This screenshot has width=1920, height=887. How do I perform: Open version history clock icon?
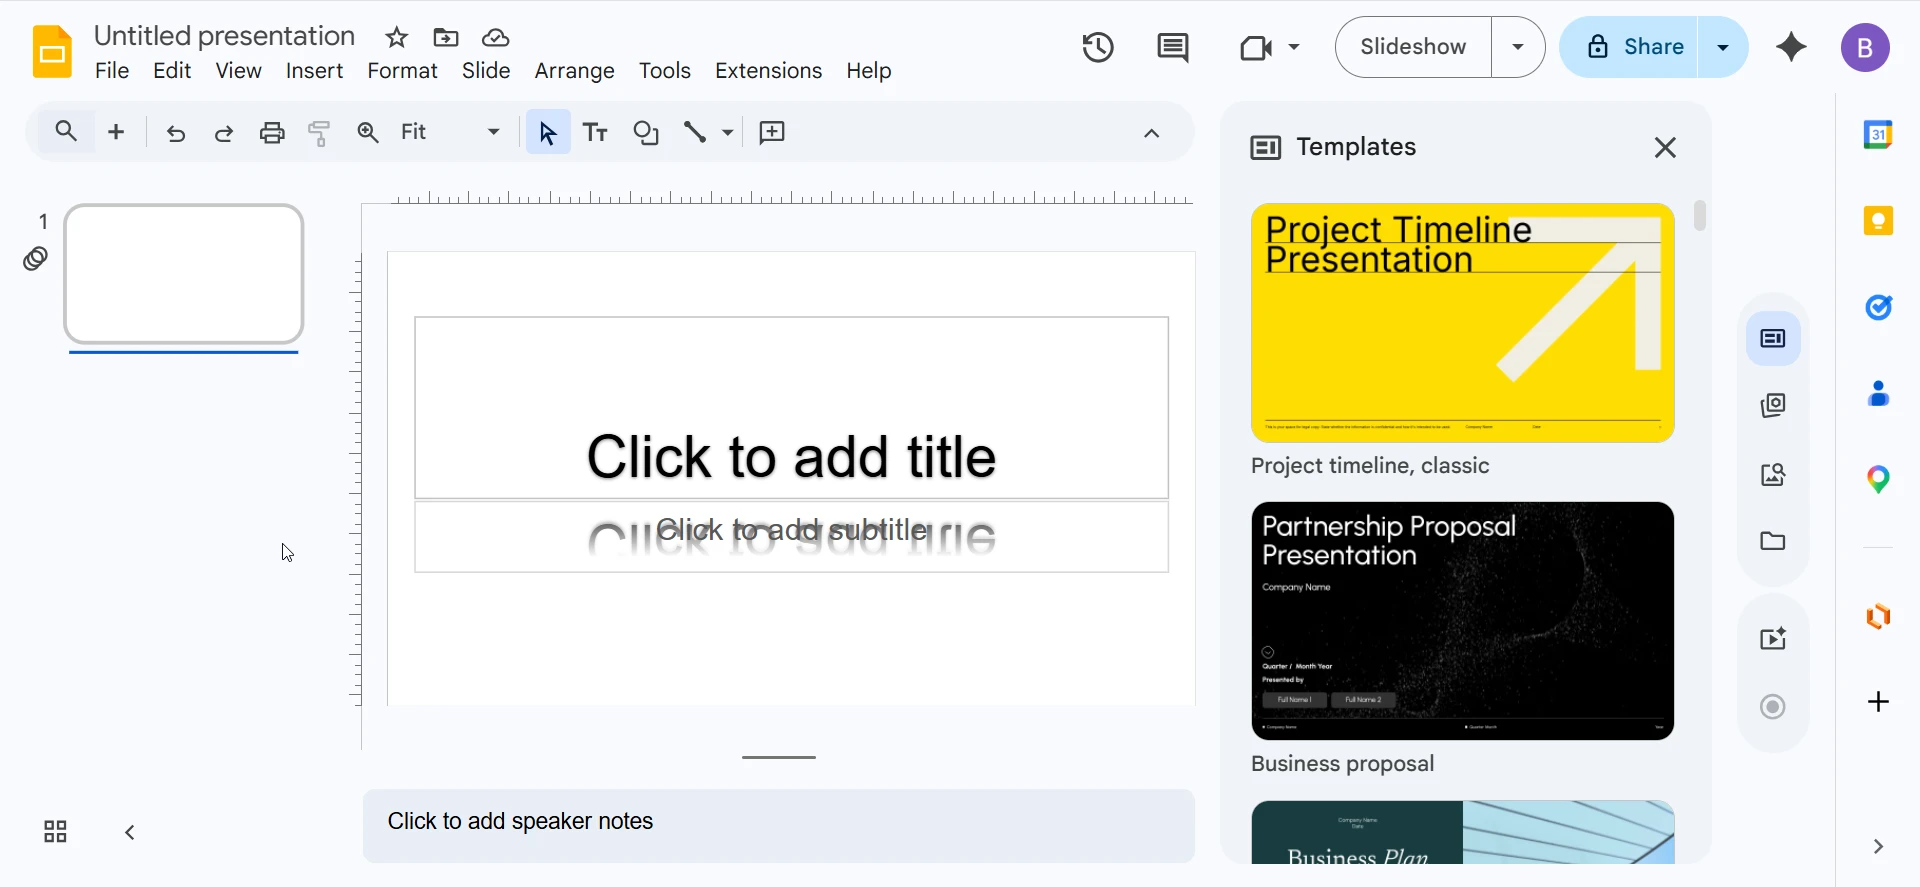click(x=1098, y=48)
